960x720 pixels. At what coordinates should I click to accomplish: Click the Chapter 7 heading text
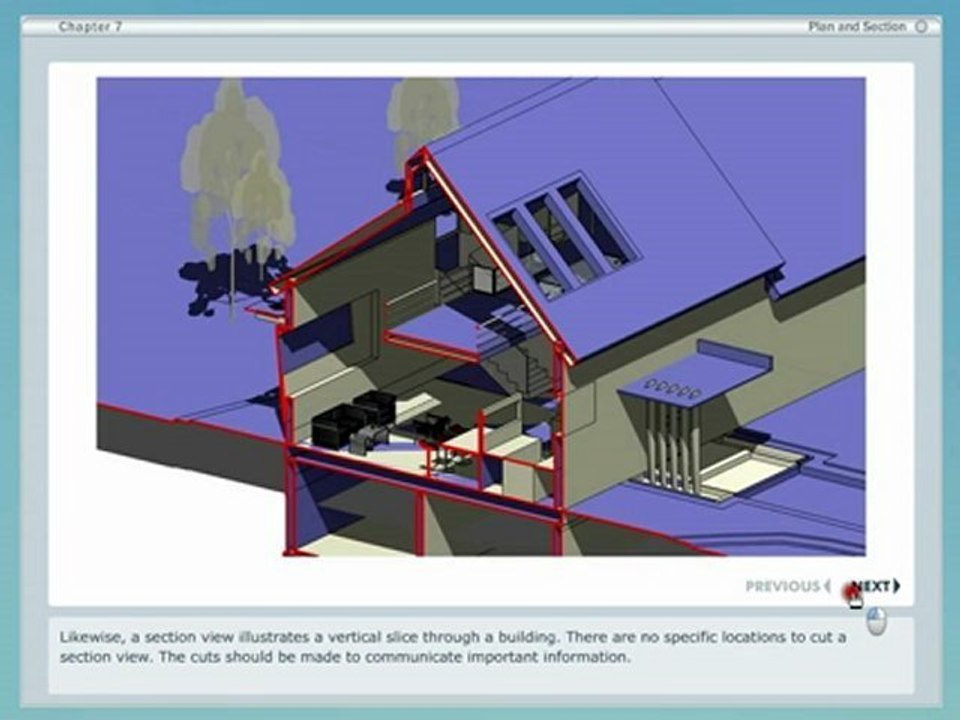(90, 26)
